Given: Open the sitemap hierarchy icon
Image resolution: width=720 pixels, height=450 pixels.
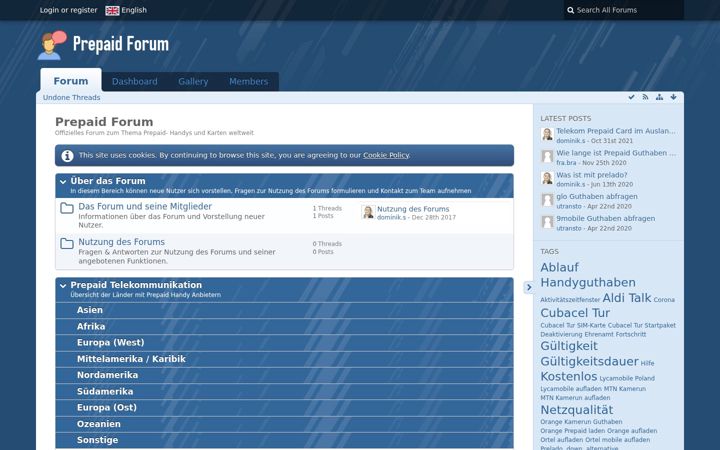Looking at the screenshot, I should tap(659, 97).
